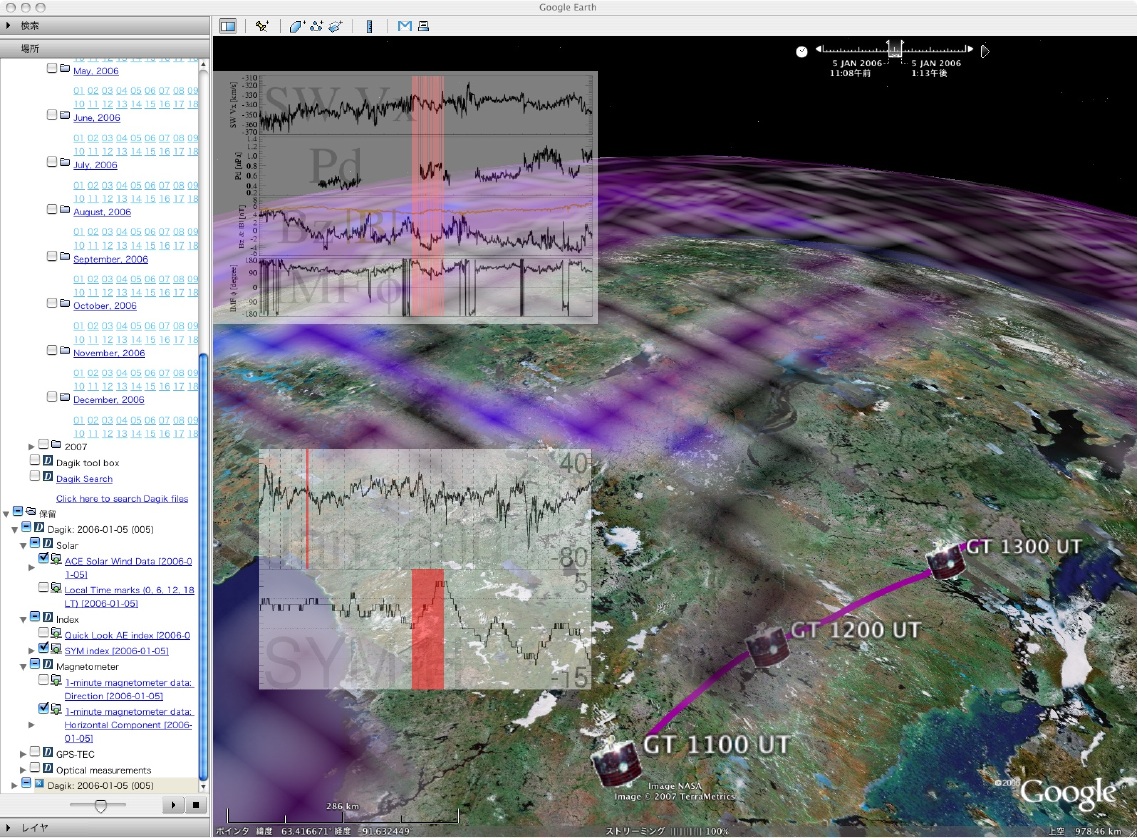Check the Optical measurements checkbox
The image size is (1138, 838).
click(35, 768)
